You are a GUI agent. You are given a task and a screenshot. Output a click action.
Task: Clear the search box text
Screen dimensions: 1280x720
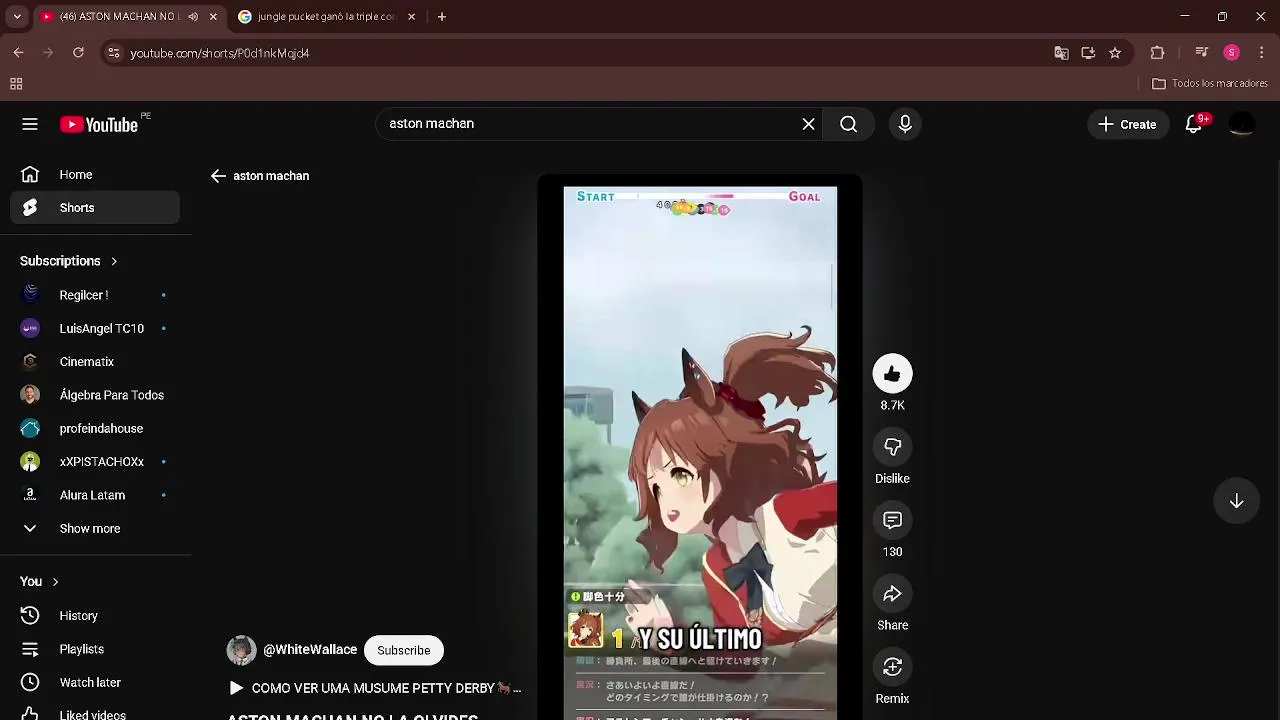click(808, 124)
